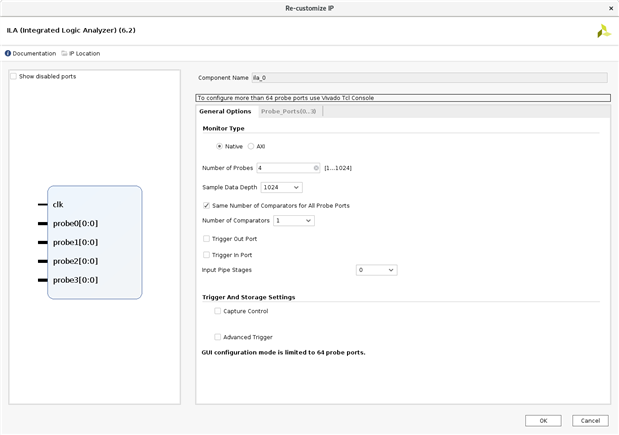This screenshot has width=619, height=435.
Task: Click the ILA (Integrated Logic Analyzer) title
Action: [71, 30]
